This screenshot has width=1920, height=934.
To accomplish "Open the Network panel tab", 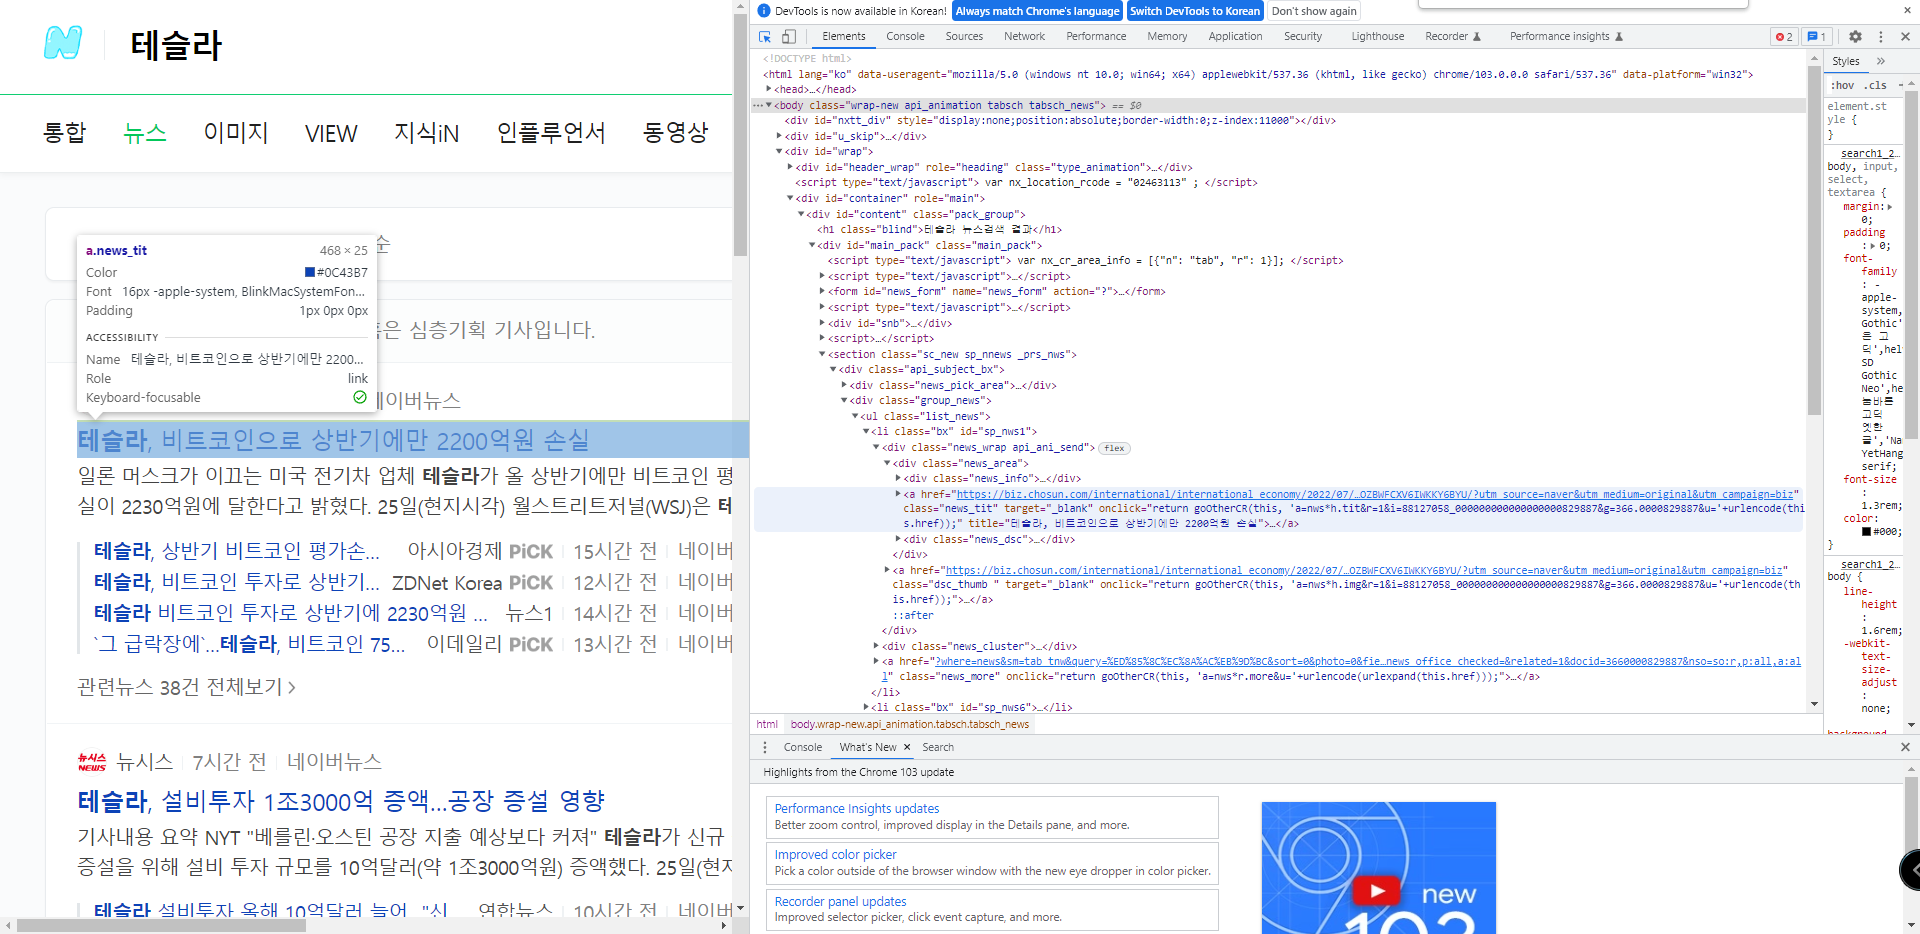I will (x=1024, y=36).
